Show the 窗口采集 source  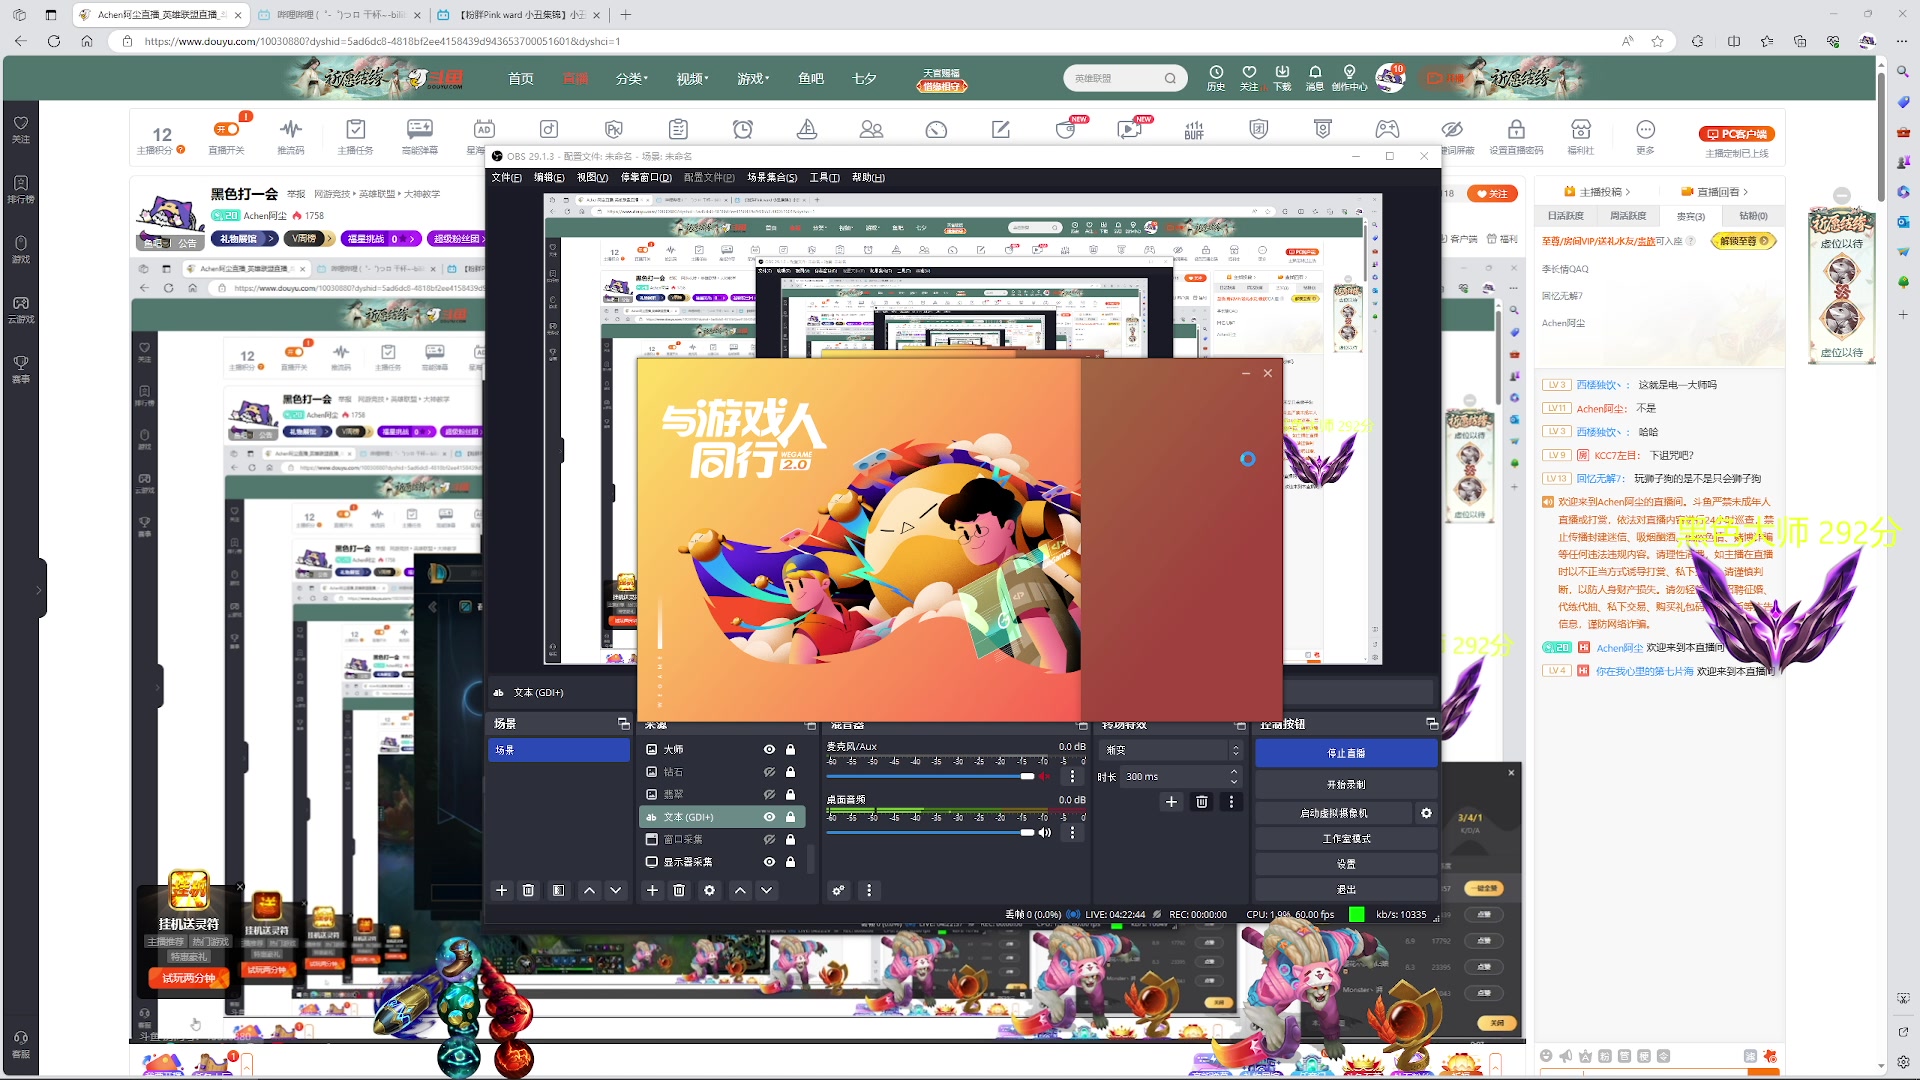tap(769, 839)
